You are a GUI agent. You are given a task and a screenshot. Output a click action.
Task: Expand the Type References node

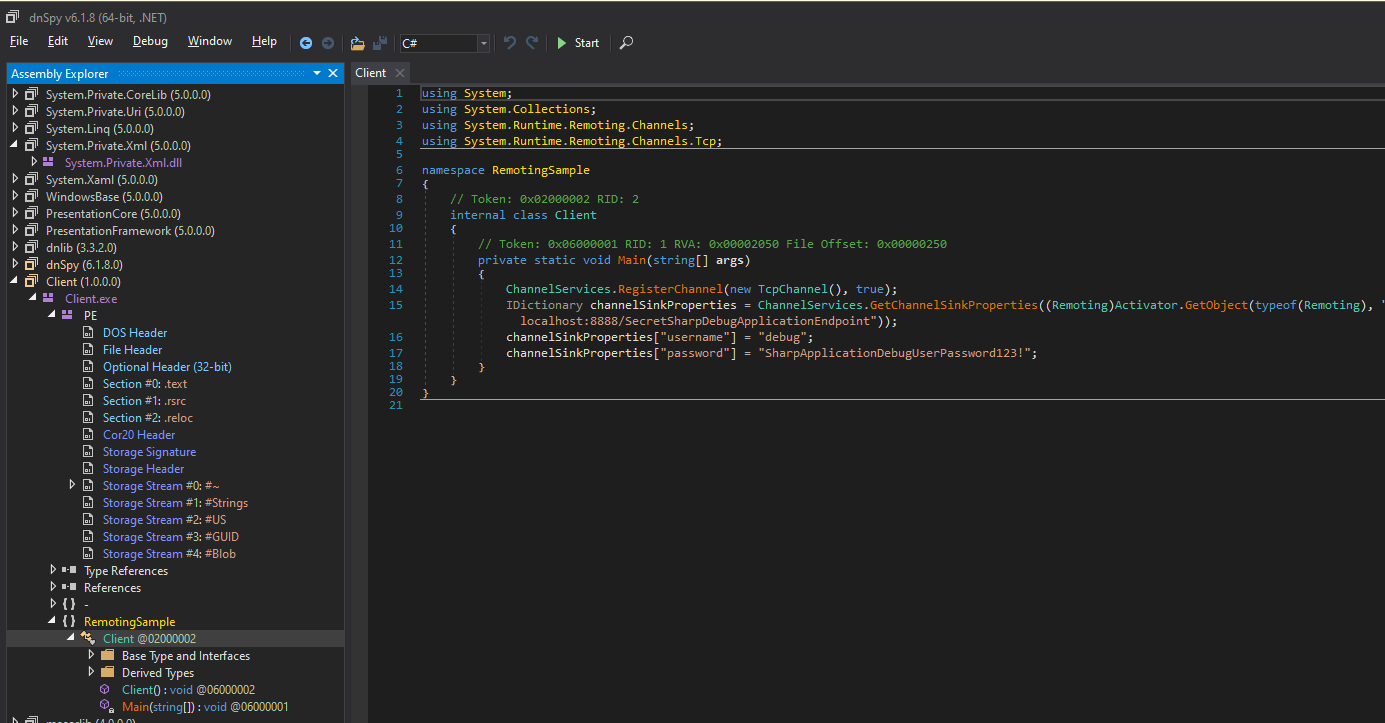[54, 570]
